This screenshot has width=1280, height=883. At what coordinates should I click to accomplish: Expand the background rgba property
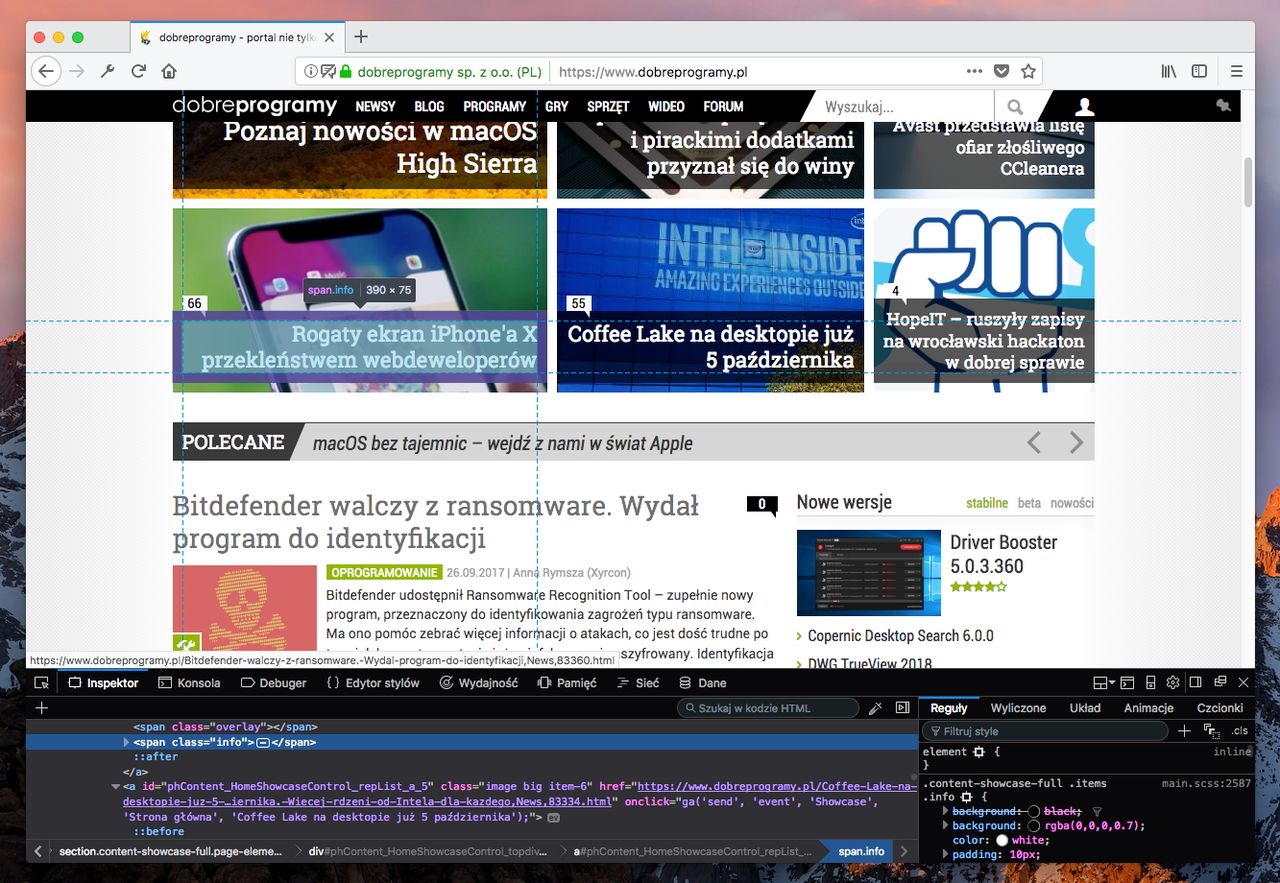point(946,826)
